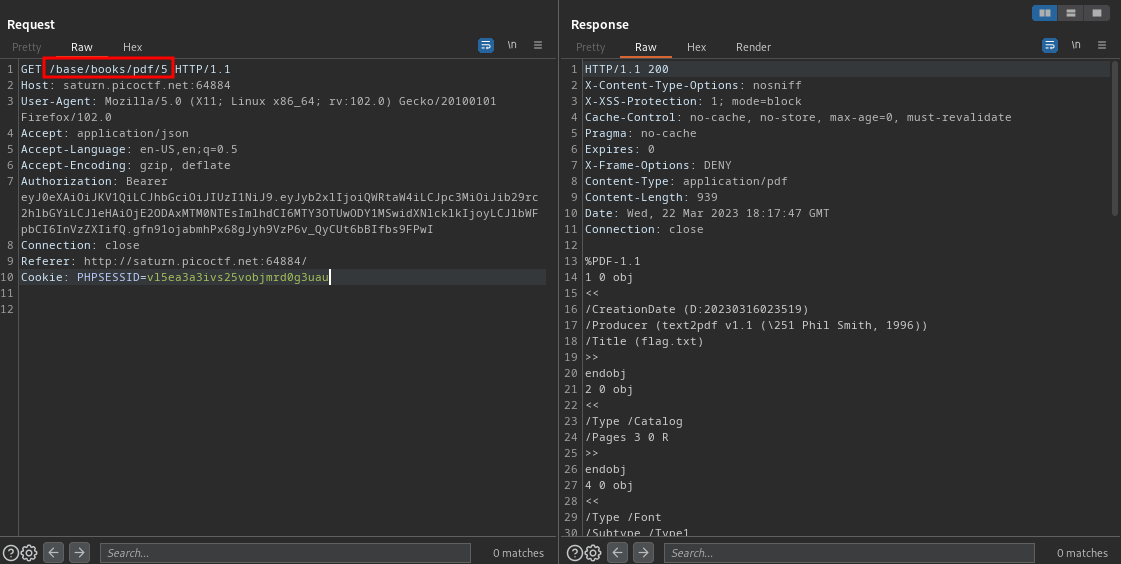The image size is (1121, 564).
Task: Click the /CreationDate line in response
Action: click(x=697, y=310)
